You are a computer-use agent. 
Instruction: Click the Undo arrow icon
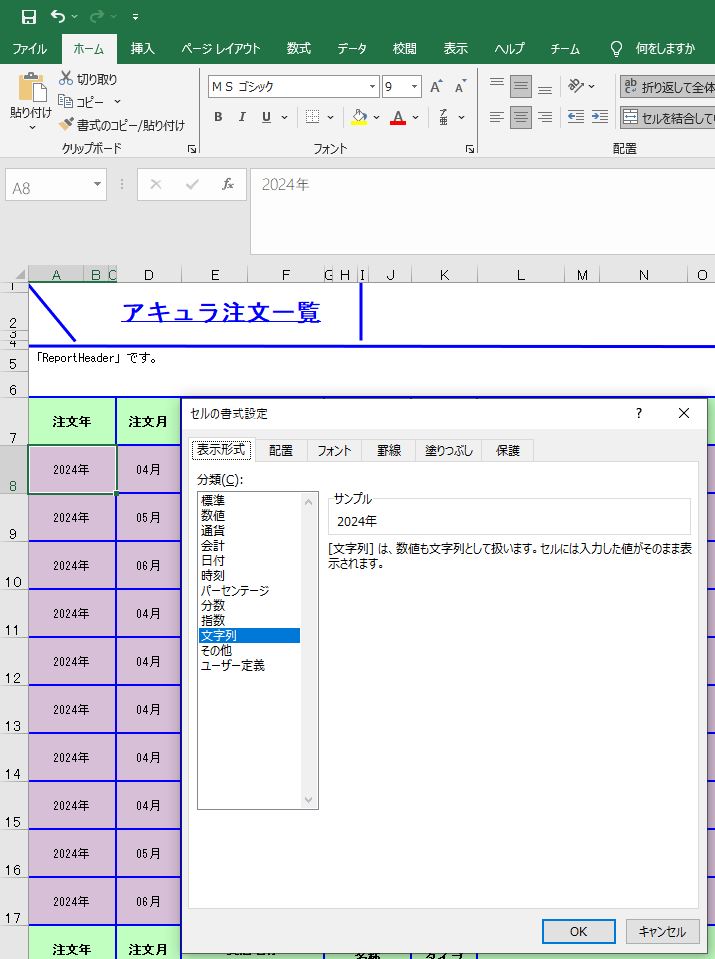click(58, 17)
